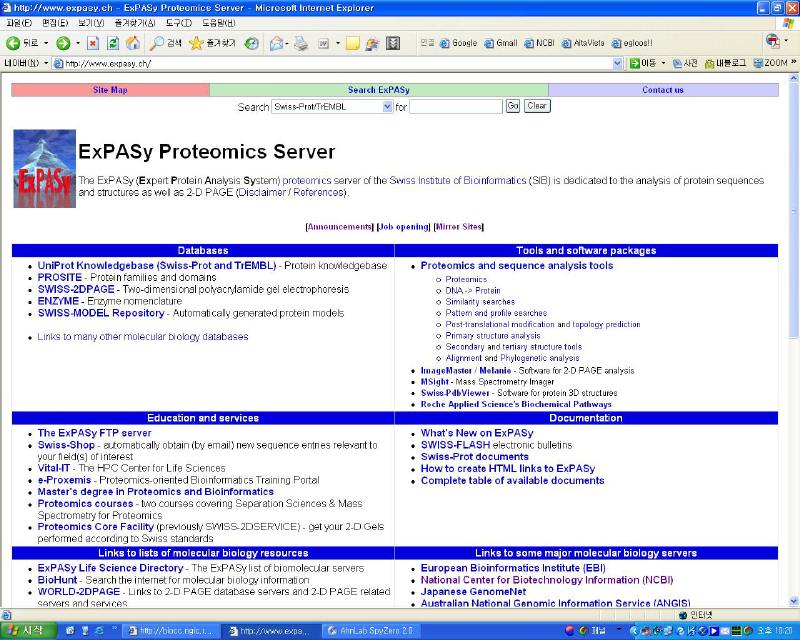Click the browser Back button

22,43
